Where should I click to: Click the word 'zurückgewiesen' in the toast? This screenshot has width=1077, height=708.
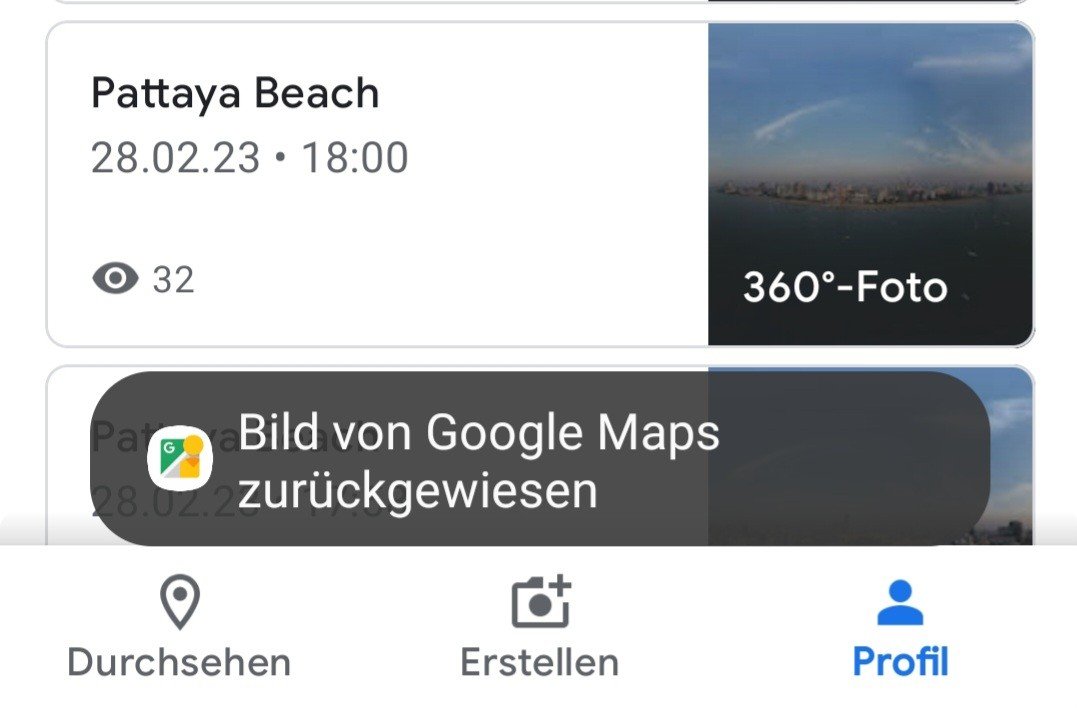418,490
